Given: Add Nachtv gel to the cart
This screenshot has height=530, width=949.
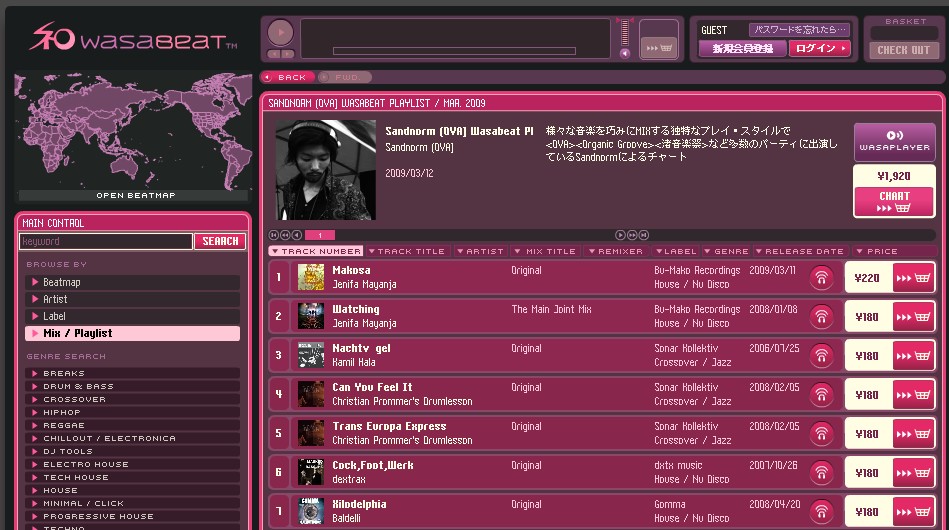Looking at the screenshot, I should click(913, 356).
